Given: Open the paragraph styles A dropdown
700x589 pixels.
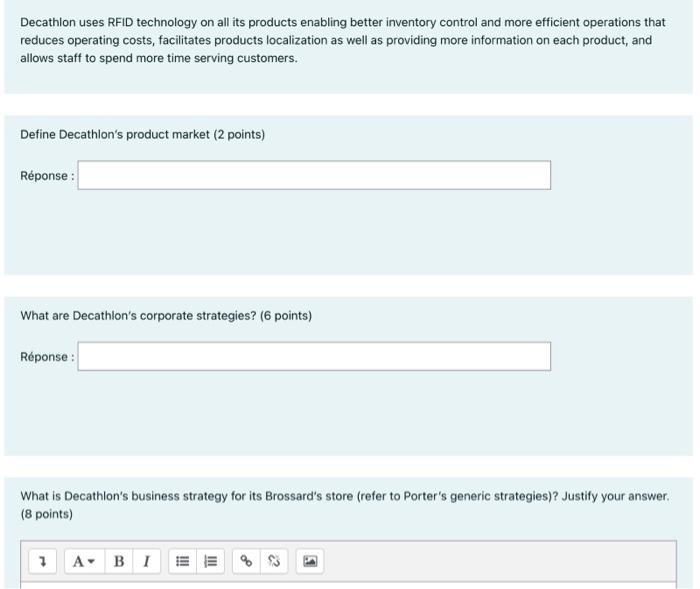Looking at the screenshot, I should click(x=84, y=561).
